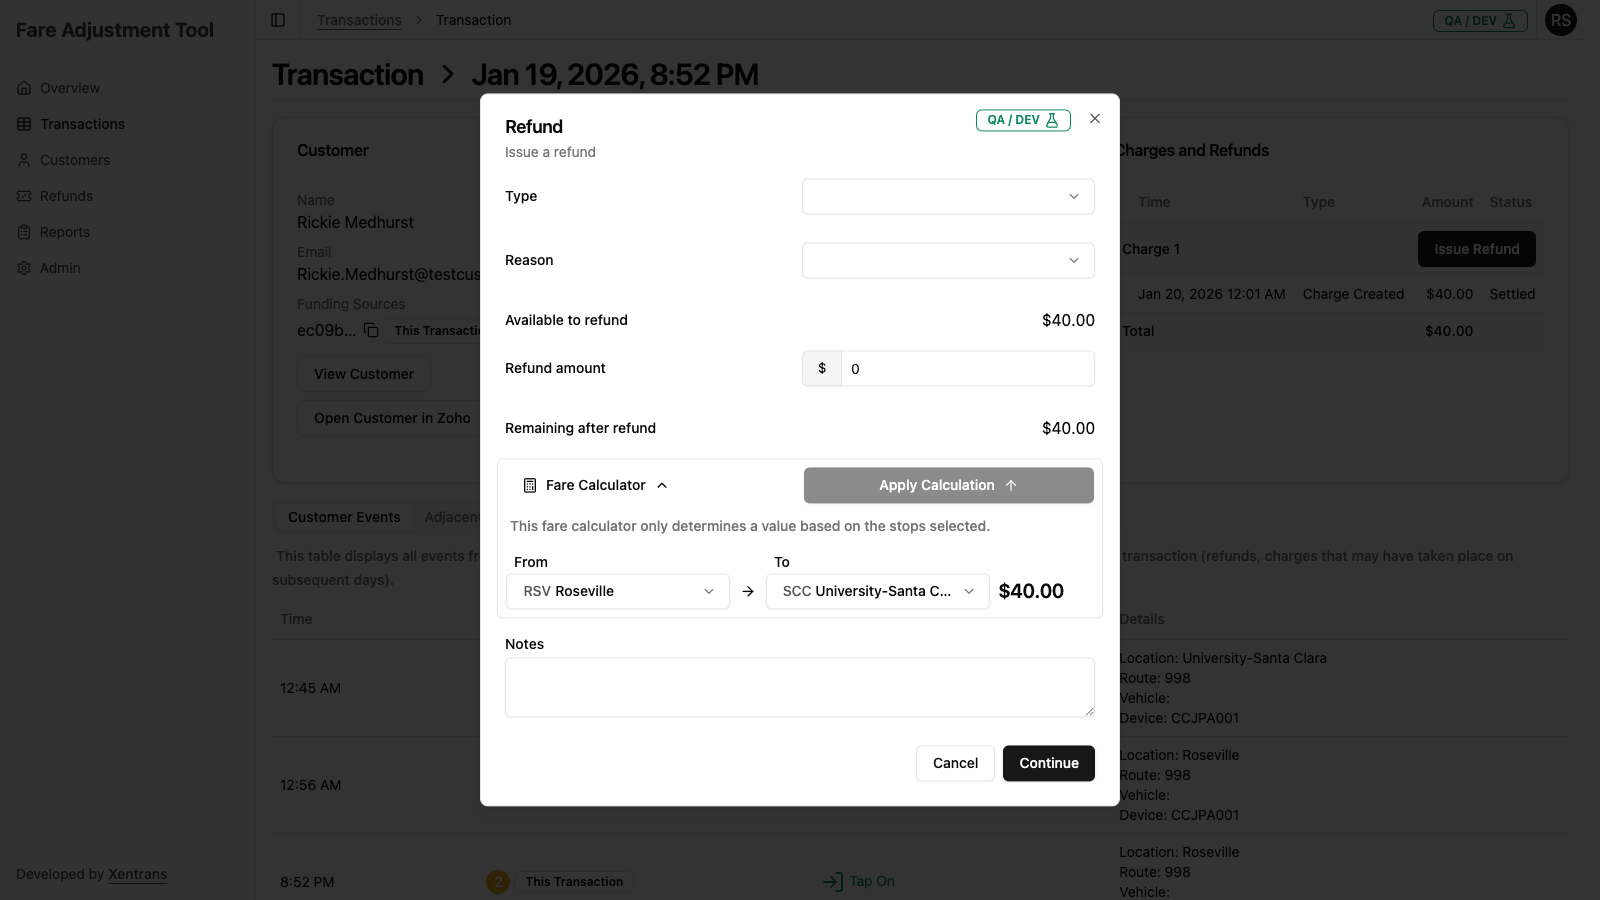Click the Admin gear icon
This screenshot has width=1600, height=900.
pyautogui.click(x=24, y=268)
